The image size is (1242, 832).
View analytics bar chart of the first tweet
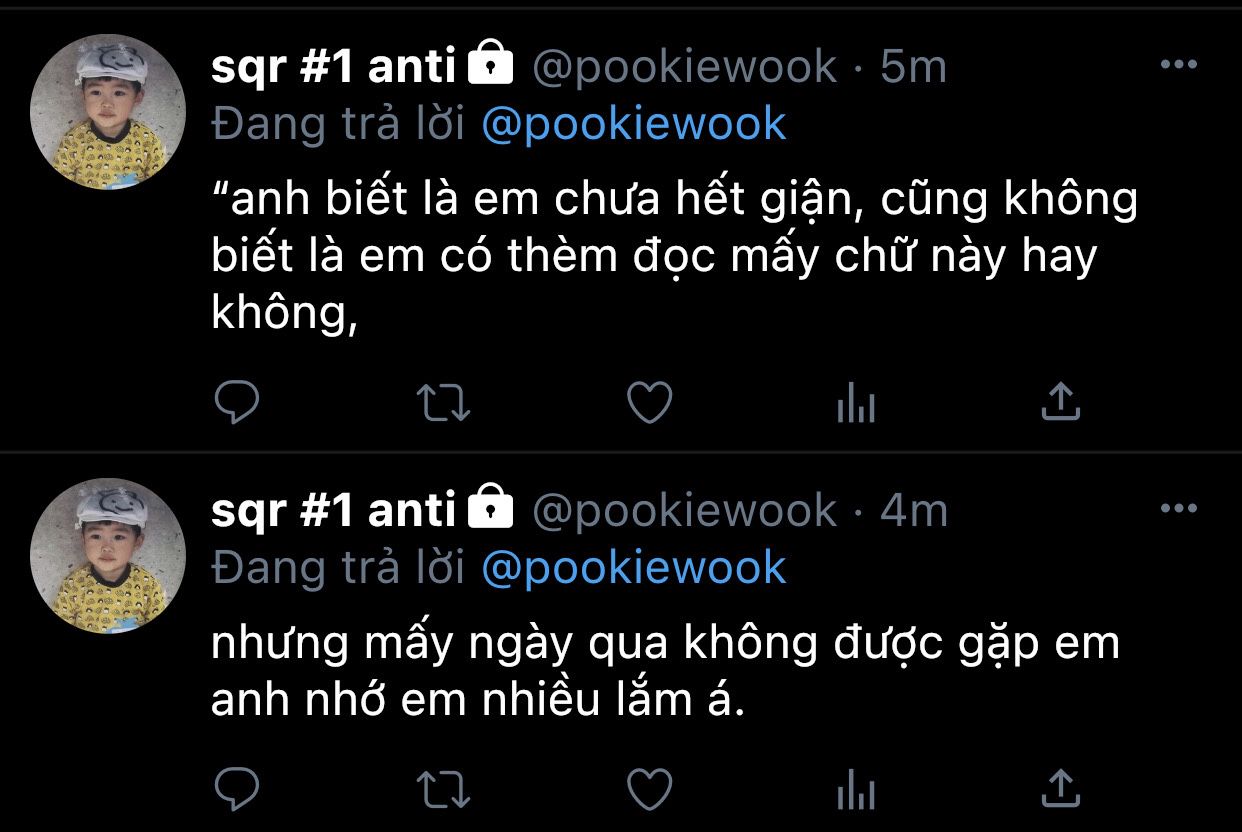[856, 403]
